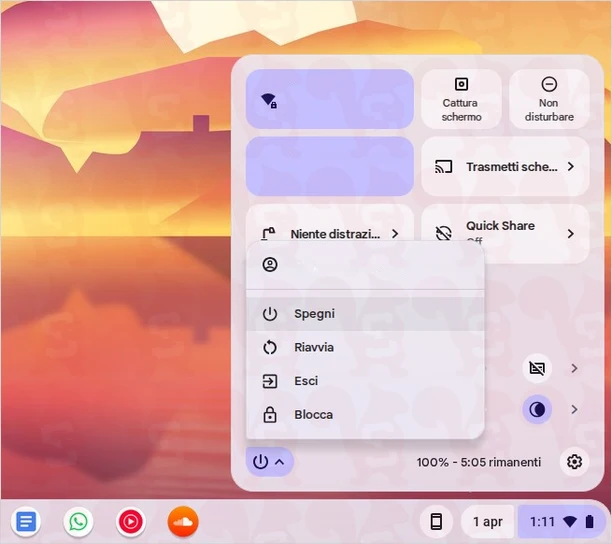This screenshot has width=612, height=544.
Task: Click the Wi-Fi network tile
Action: tap(329, 99)
